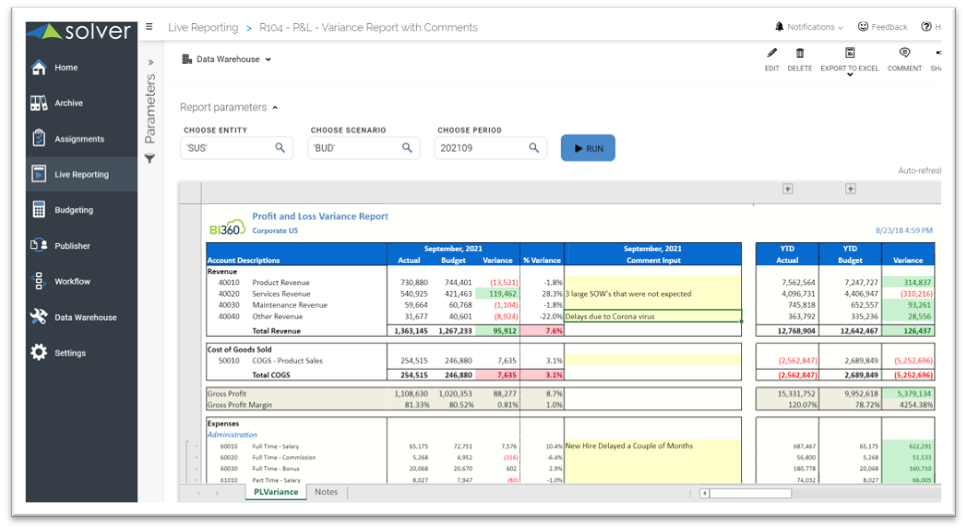
Task: Click the Live Reporting breadcrumb link
Action: point(203,27)
